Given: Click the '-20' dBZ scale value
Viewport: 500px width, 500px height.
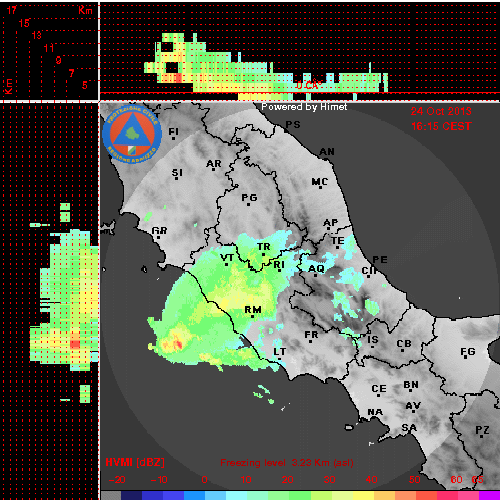Looking at the screenshot, I should [117, 480].
